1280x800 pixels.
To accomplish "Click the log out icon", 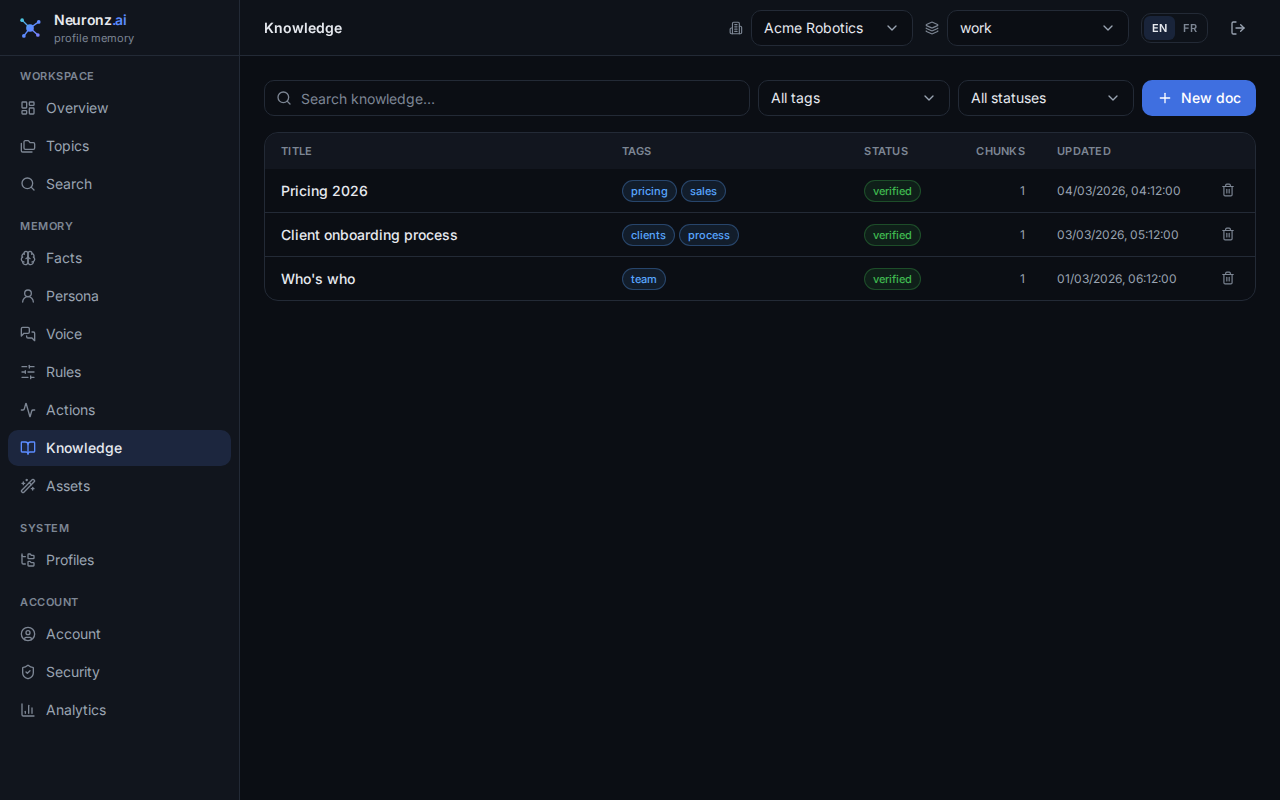I will (1238, 28).
